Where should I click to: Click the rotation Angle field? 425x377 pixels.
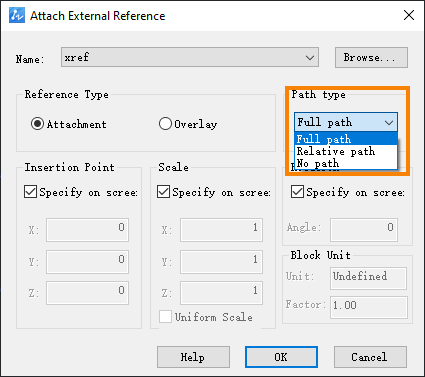364,230
